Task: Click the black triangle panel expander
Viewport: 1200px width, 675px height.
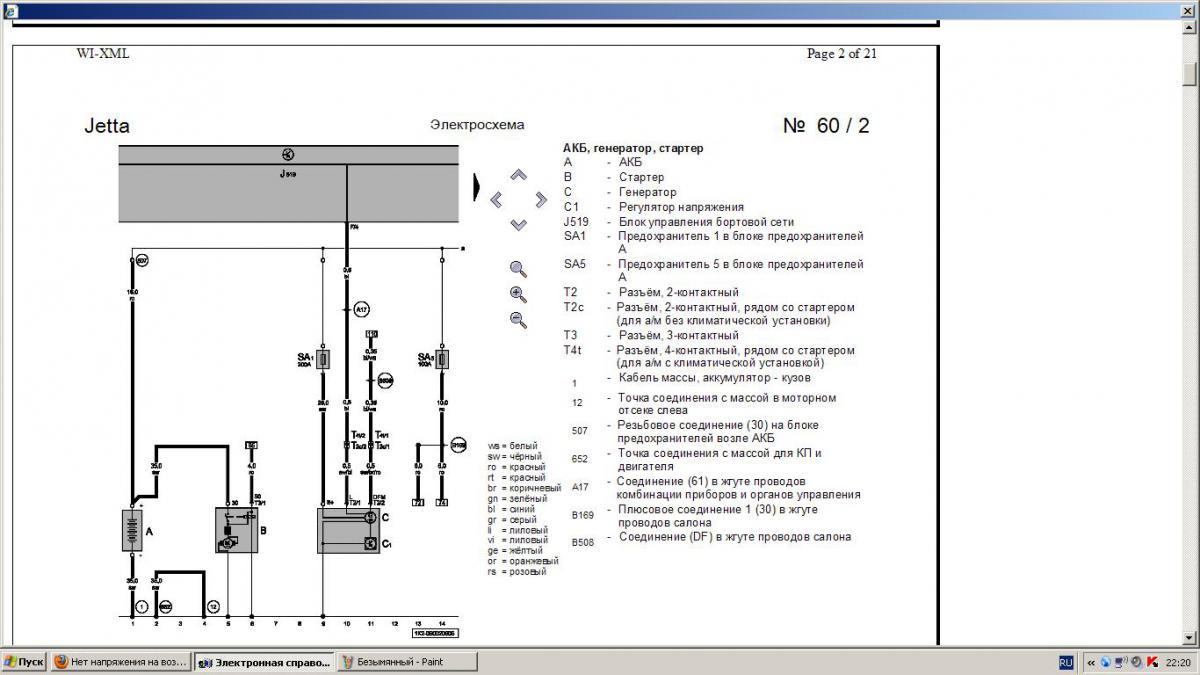Action: [477, 187]
